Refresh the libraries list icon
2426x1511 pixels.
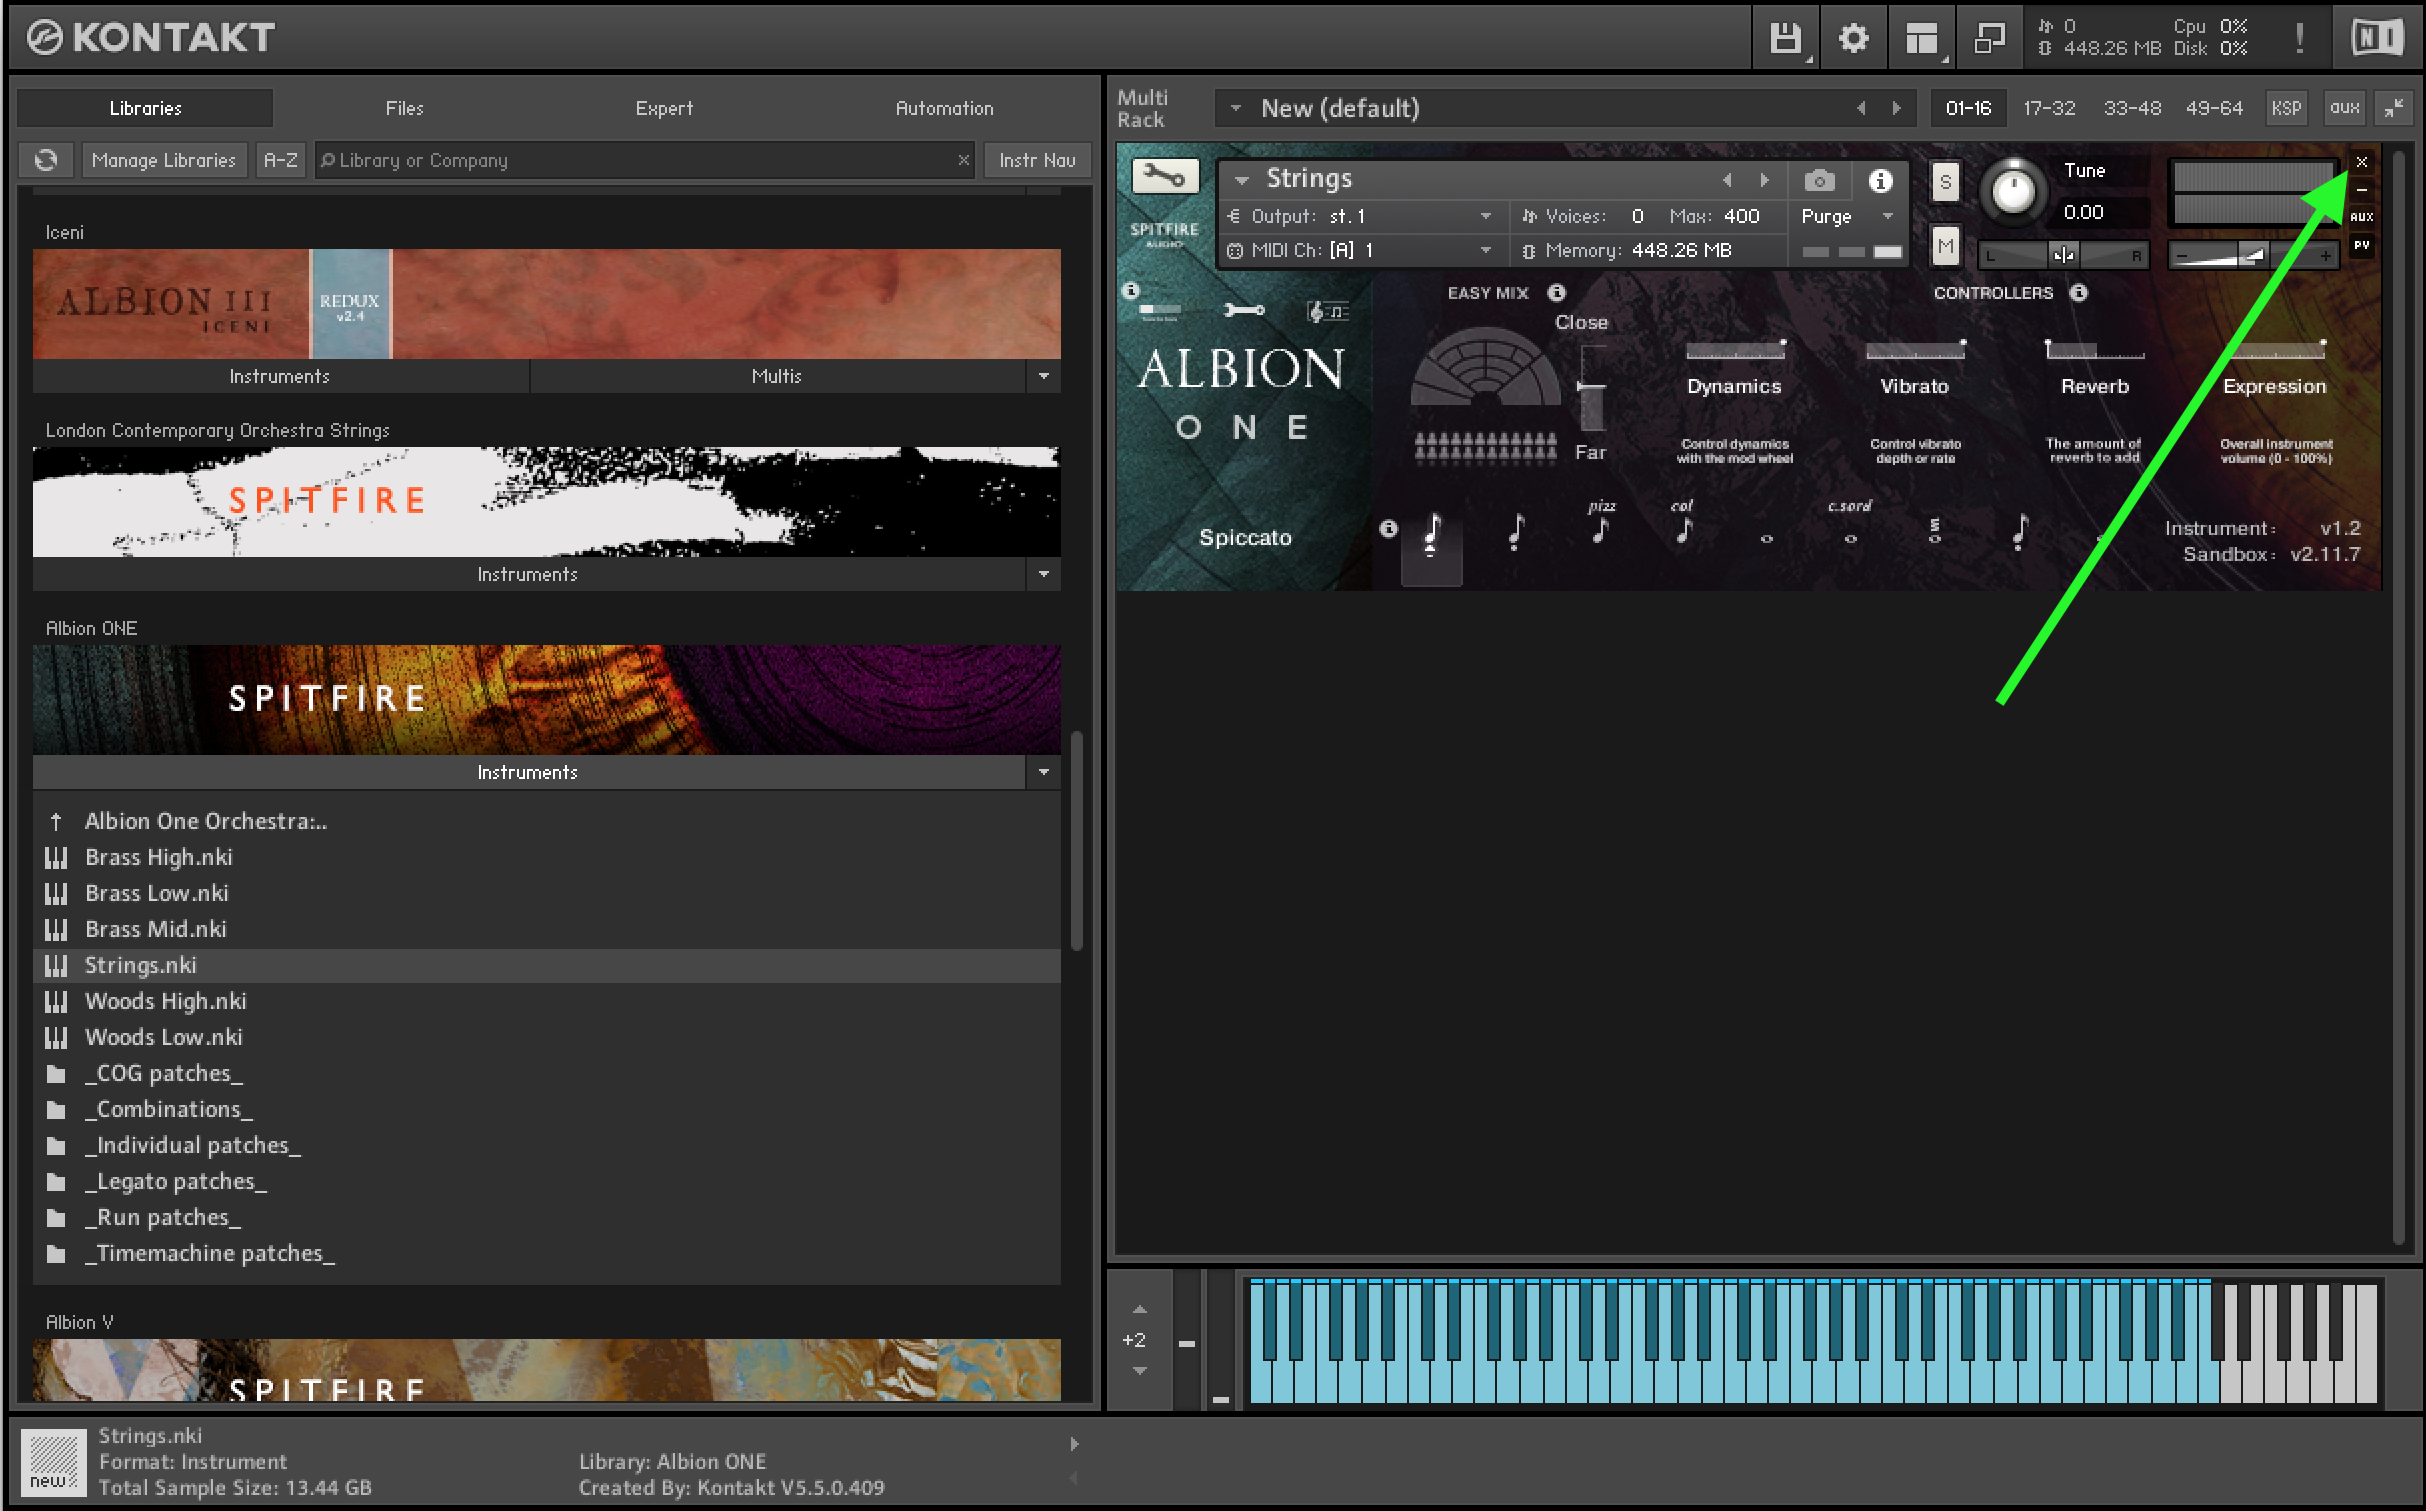tap(46, 160)
